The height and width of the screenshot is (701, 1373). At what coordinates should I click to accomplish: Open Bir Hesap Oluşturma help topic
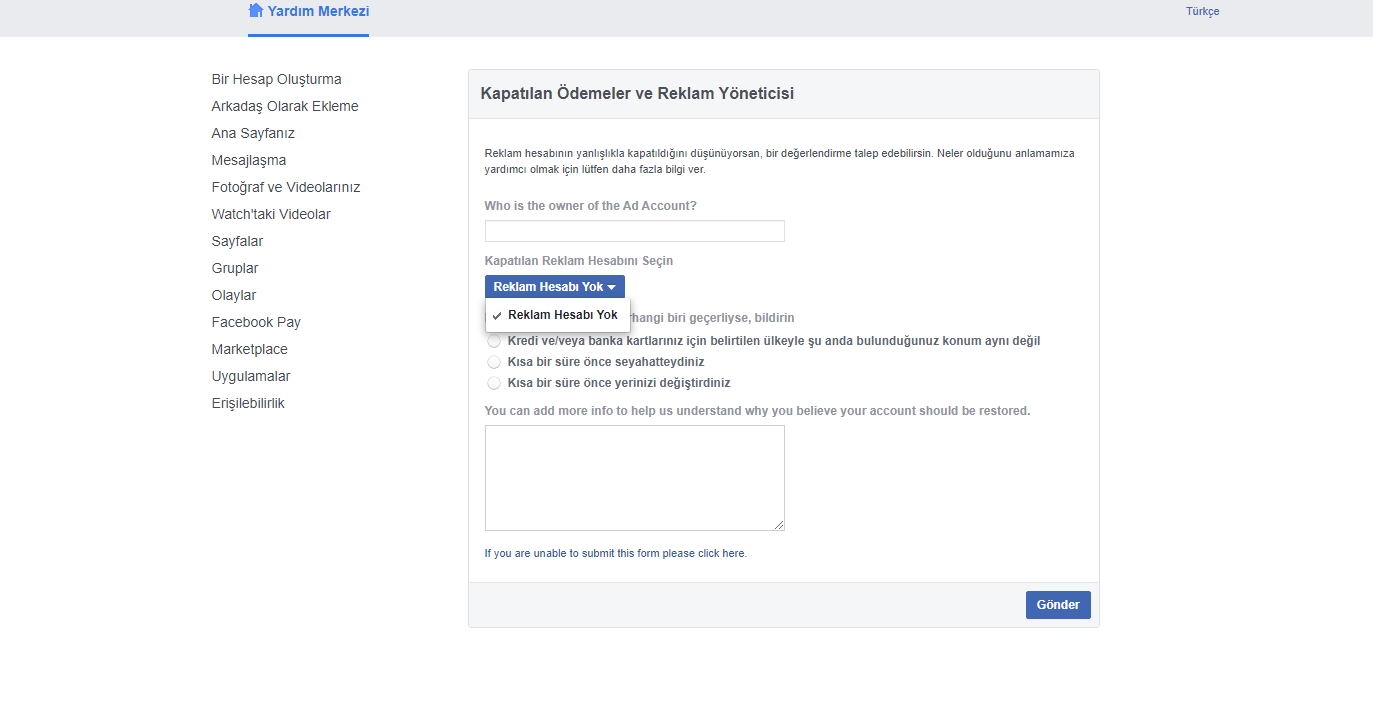(276, 79)
